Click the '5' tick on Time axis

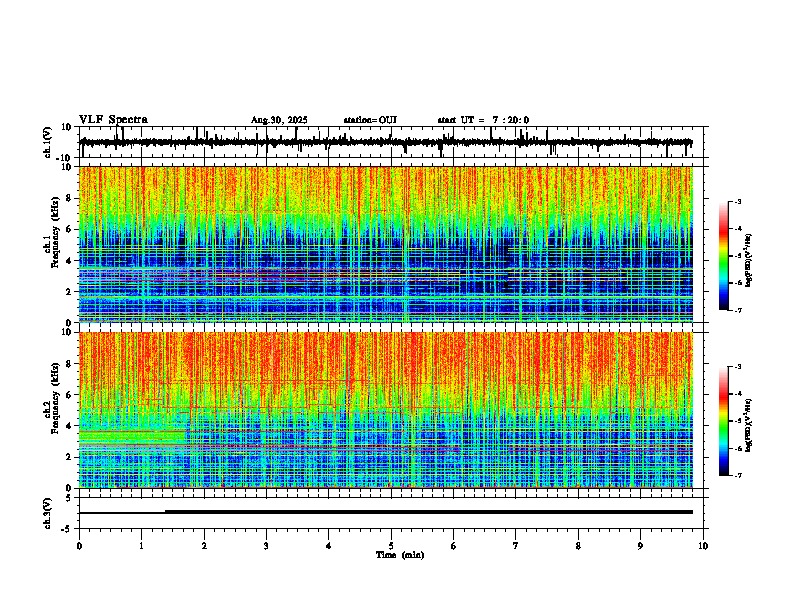tap(391, 546)
